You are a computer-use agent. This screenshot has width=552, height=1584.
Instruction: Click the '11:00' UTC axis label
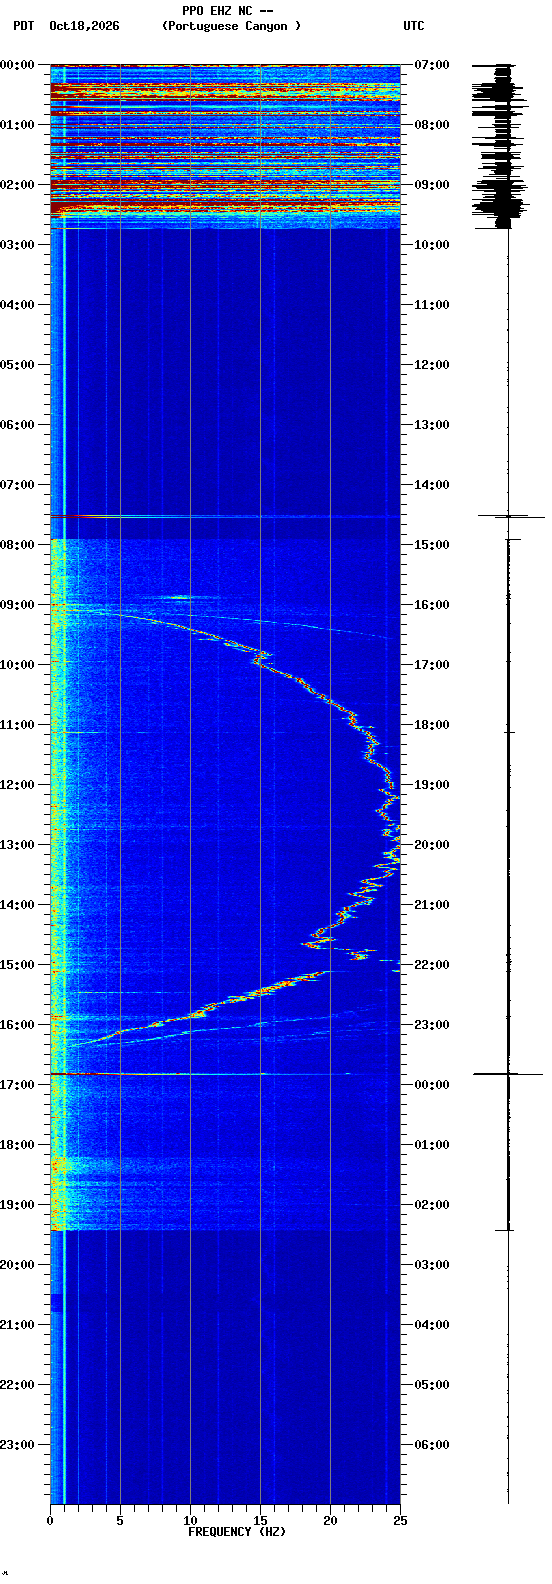[x=432, y=305]
